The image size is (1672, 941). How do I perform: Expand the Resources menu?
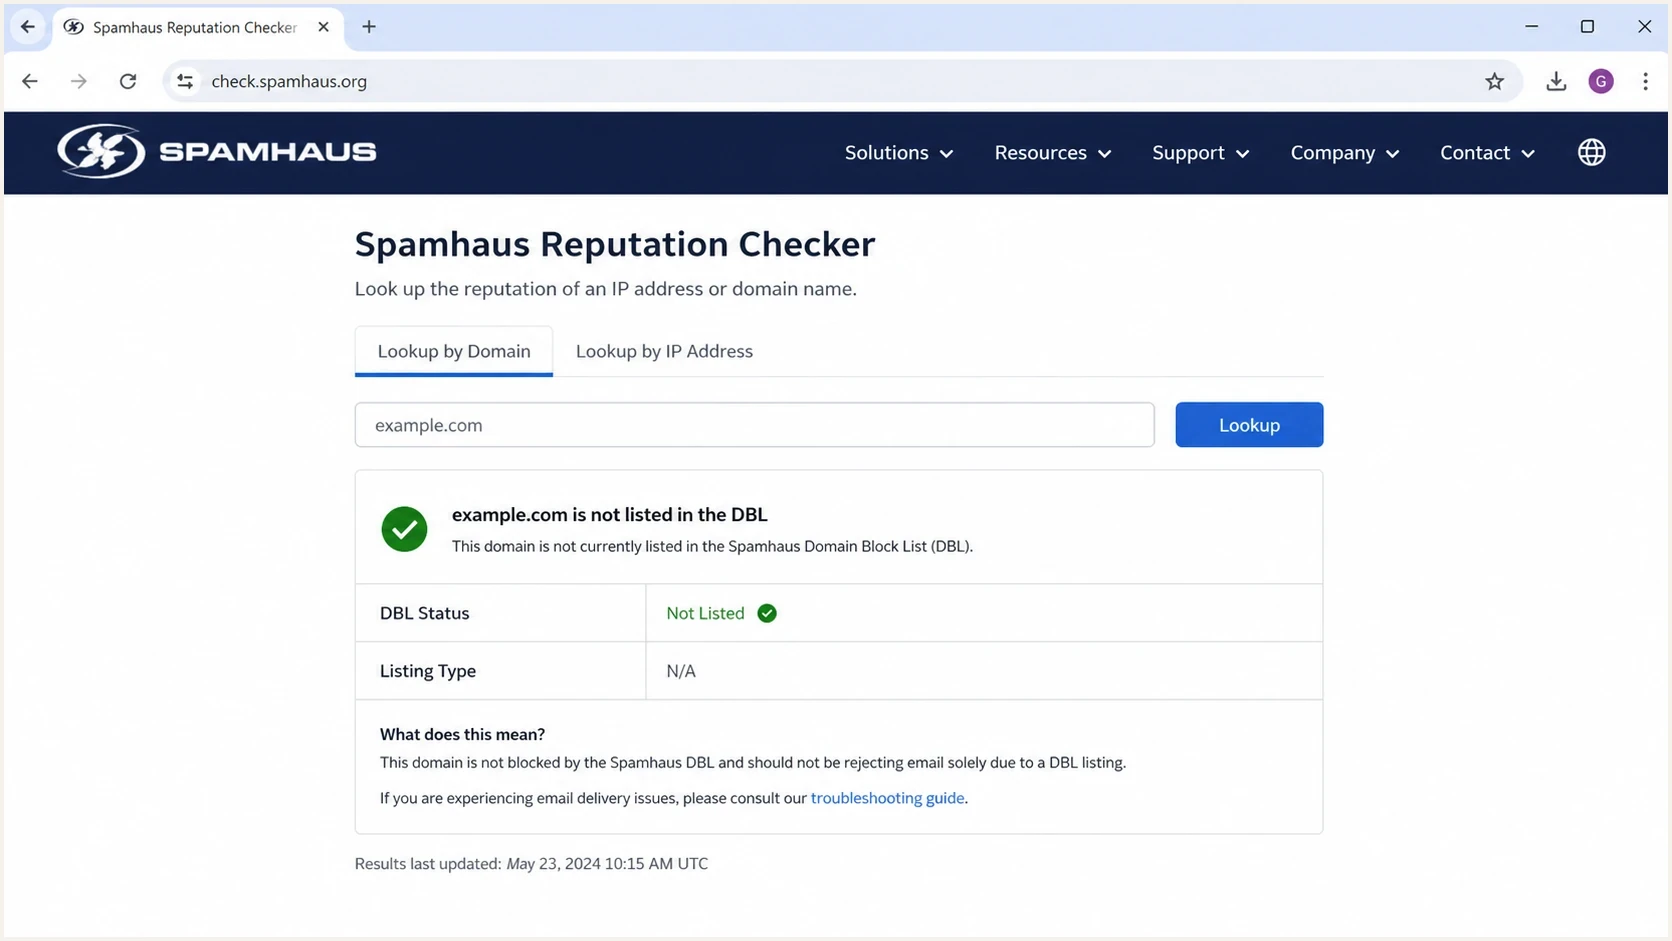(1052, 153)
